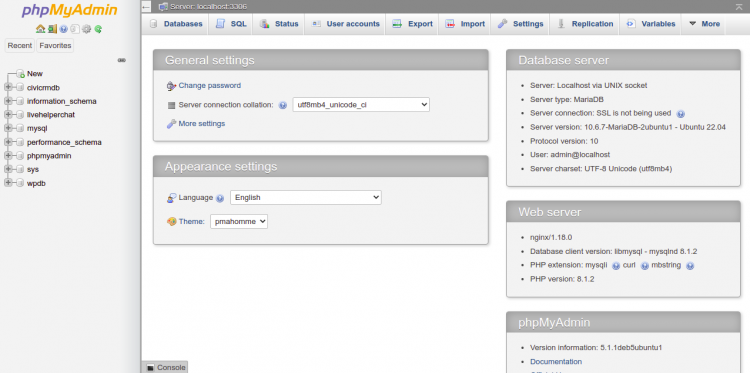Open the Language dropdown showing English
This screenshot has width=750, height=373.
point(306,197)
